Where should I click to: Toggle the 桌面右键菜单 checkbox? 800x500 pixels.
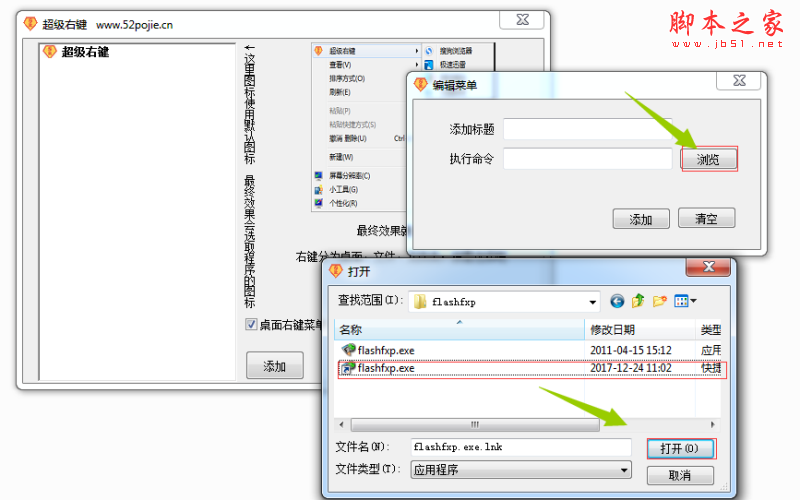(251, 324)
